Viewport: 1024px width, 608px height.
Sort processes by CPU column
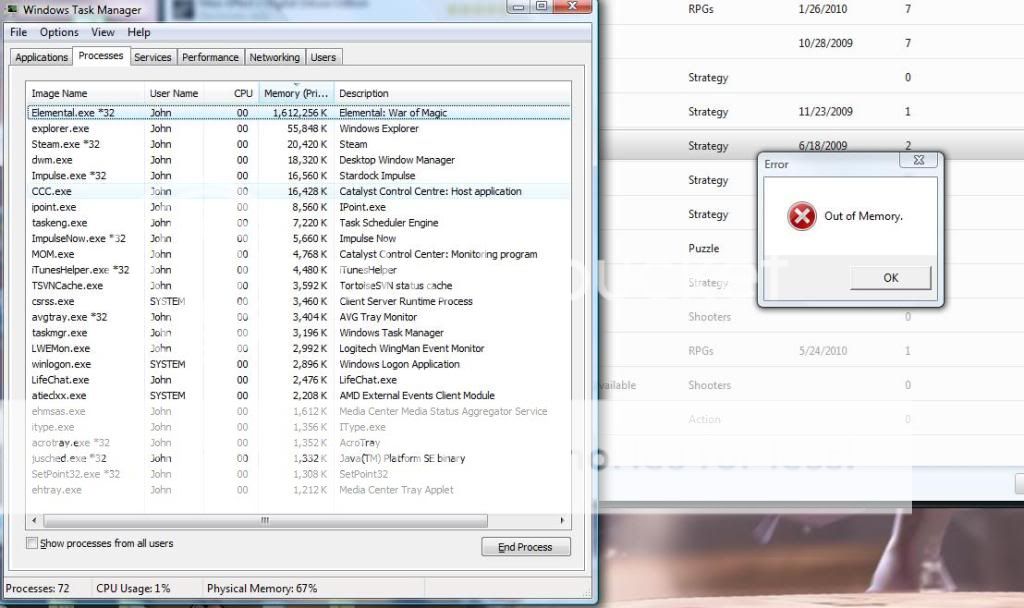point(242,93)
